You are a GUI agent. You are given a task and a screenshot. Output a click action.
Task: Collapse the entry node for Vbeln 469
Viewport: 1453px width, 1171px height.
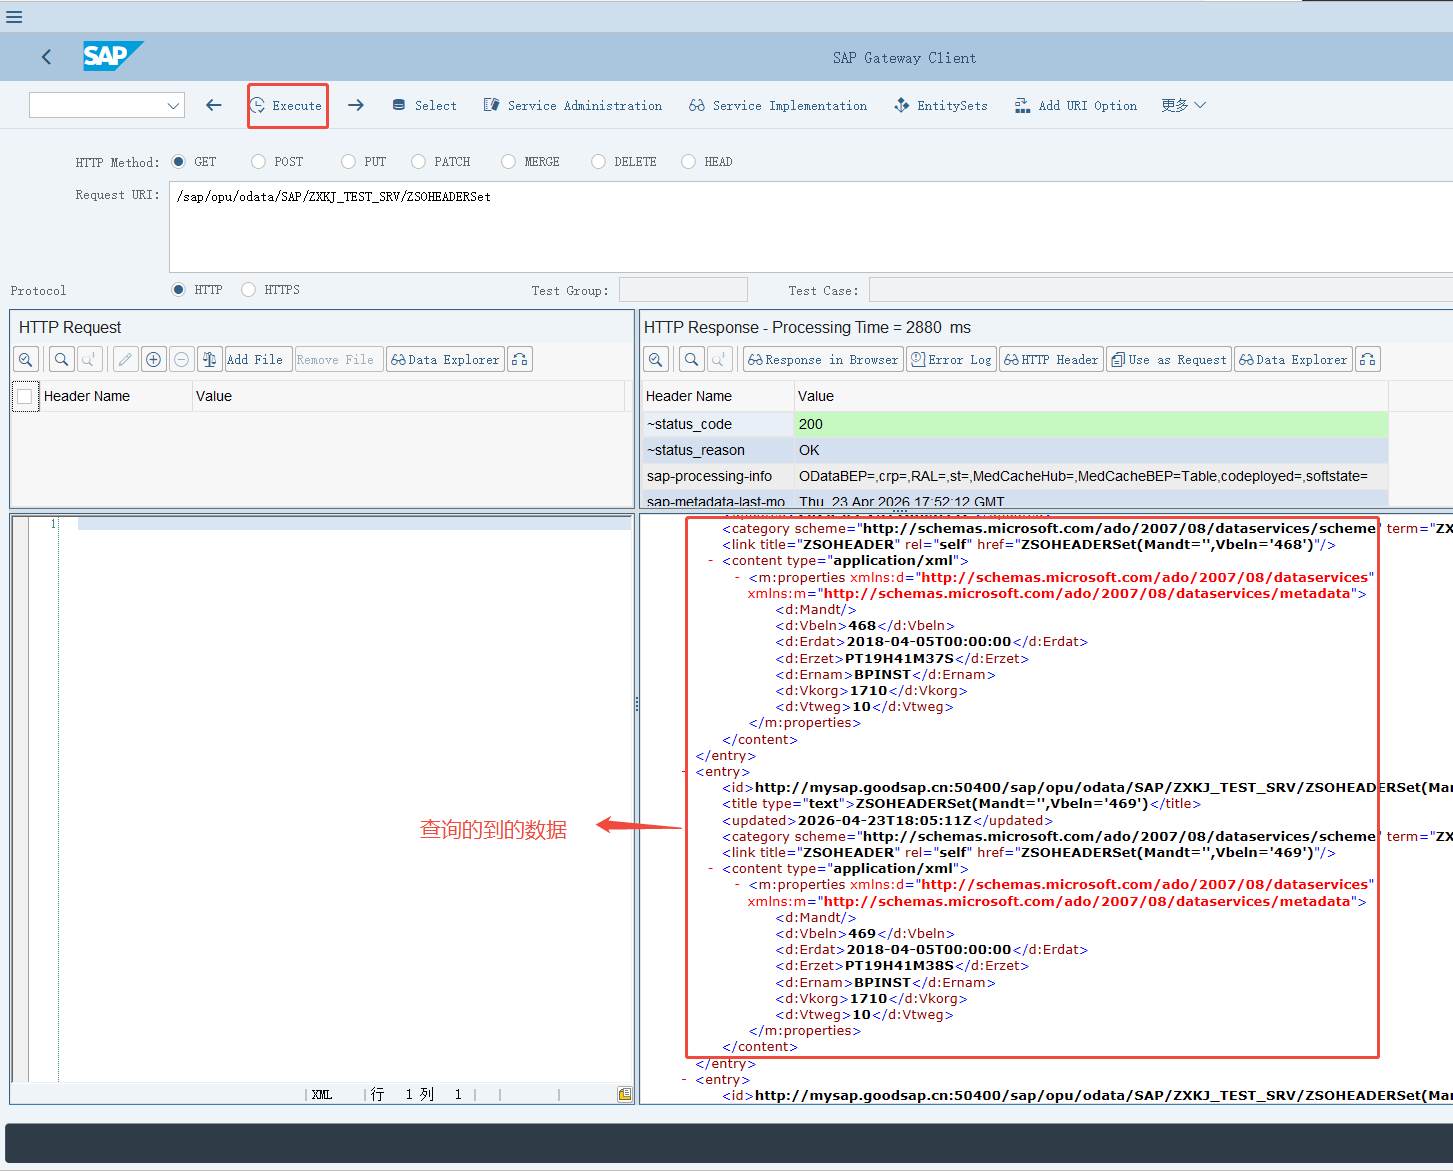tap(684, 772)
